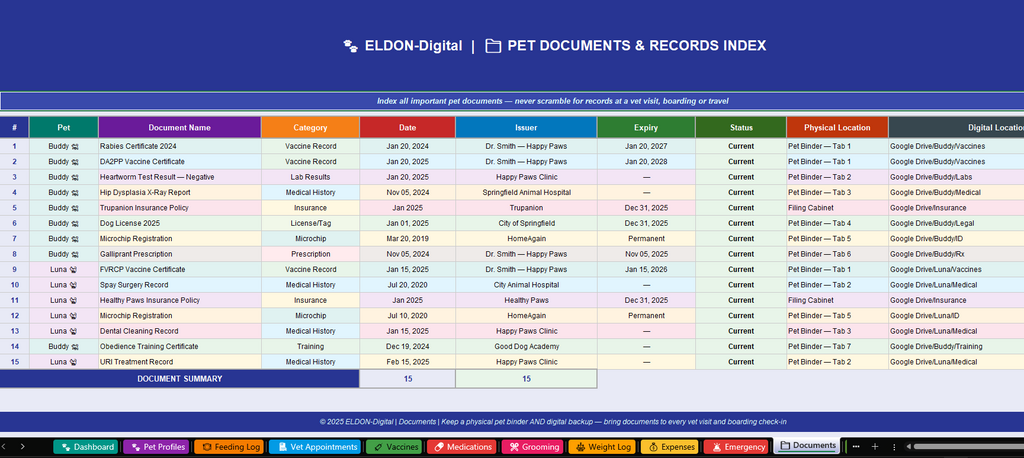Select the Dog License 2025 cell
1024x458 pixels.
tap(180, 223)
